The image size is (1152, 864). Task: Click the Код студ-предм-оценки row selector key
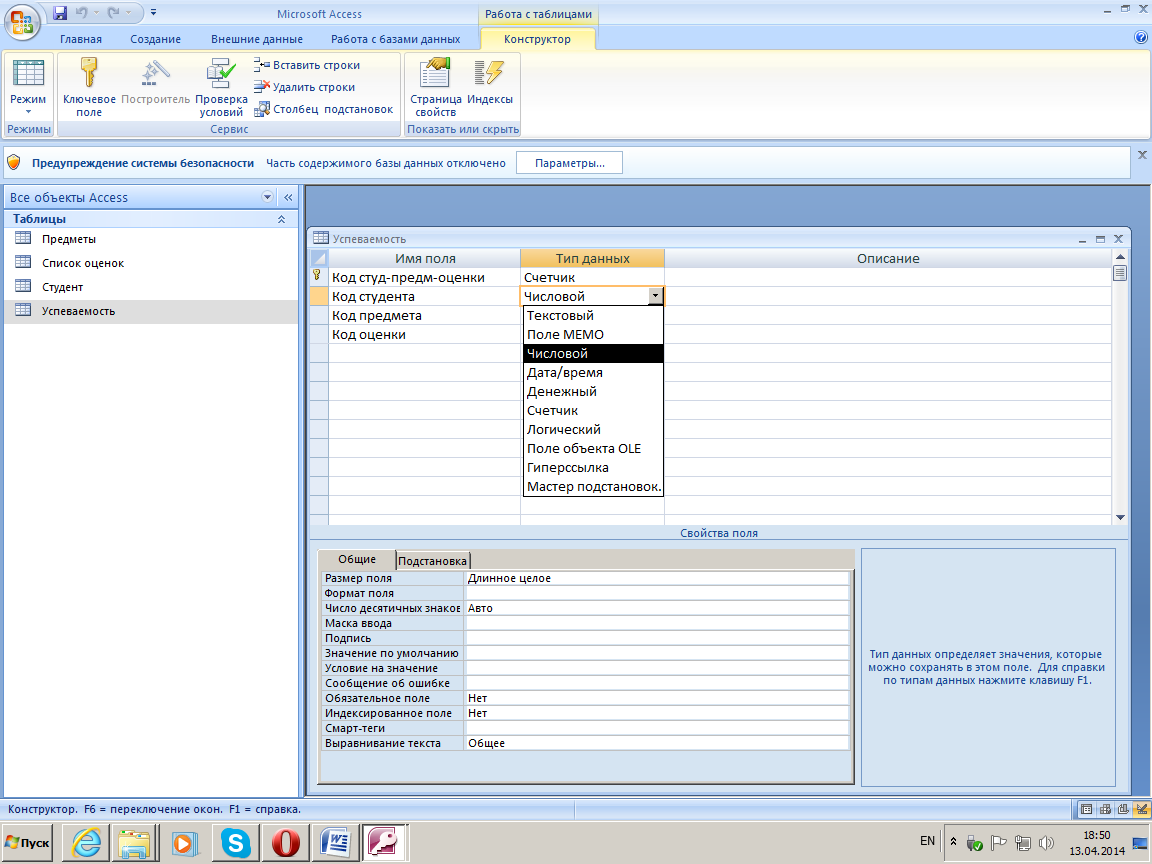coord(318,277)
